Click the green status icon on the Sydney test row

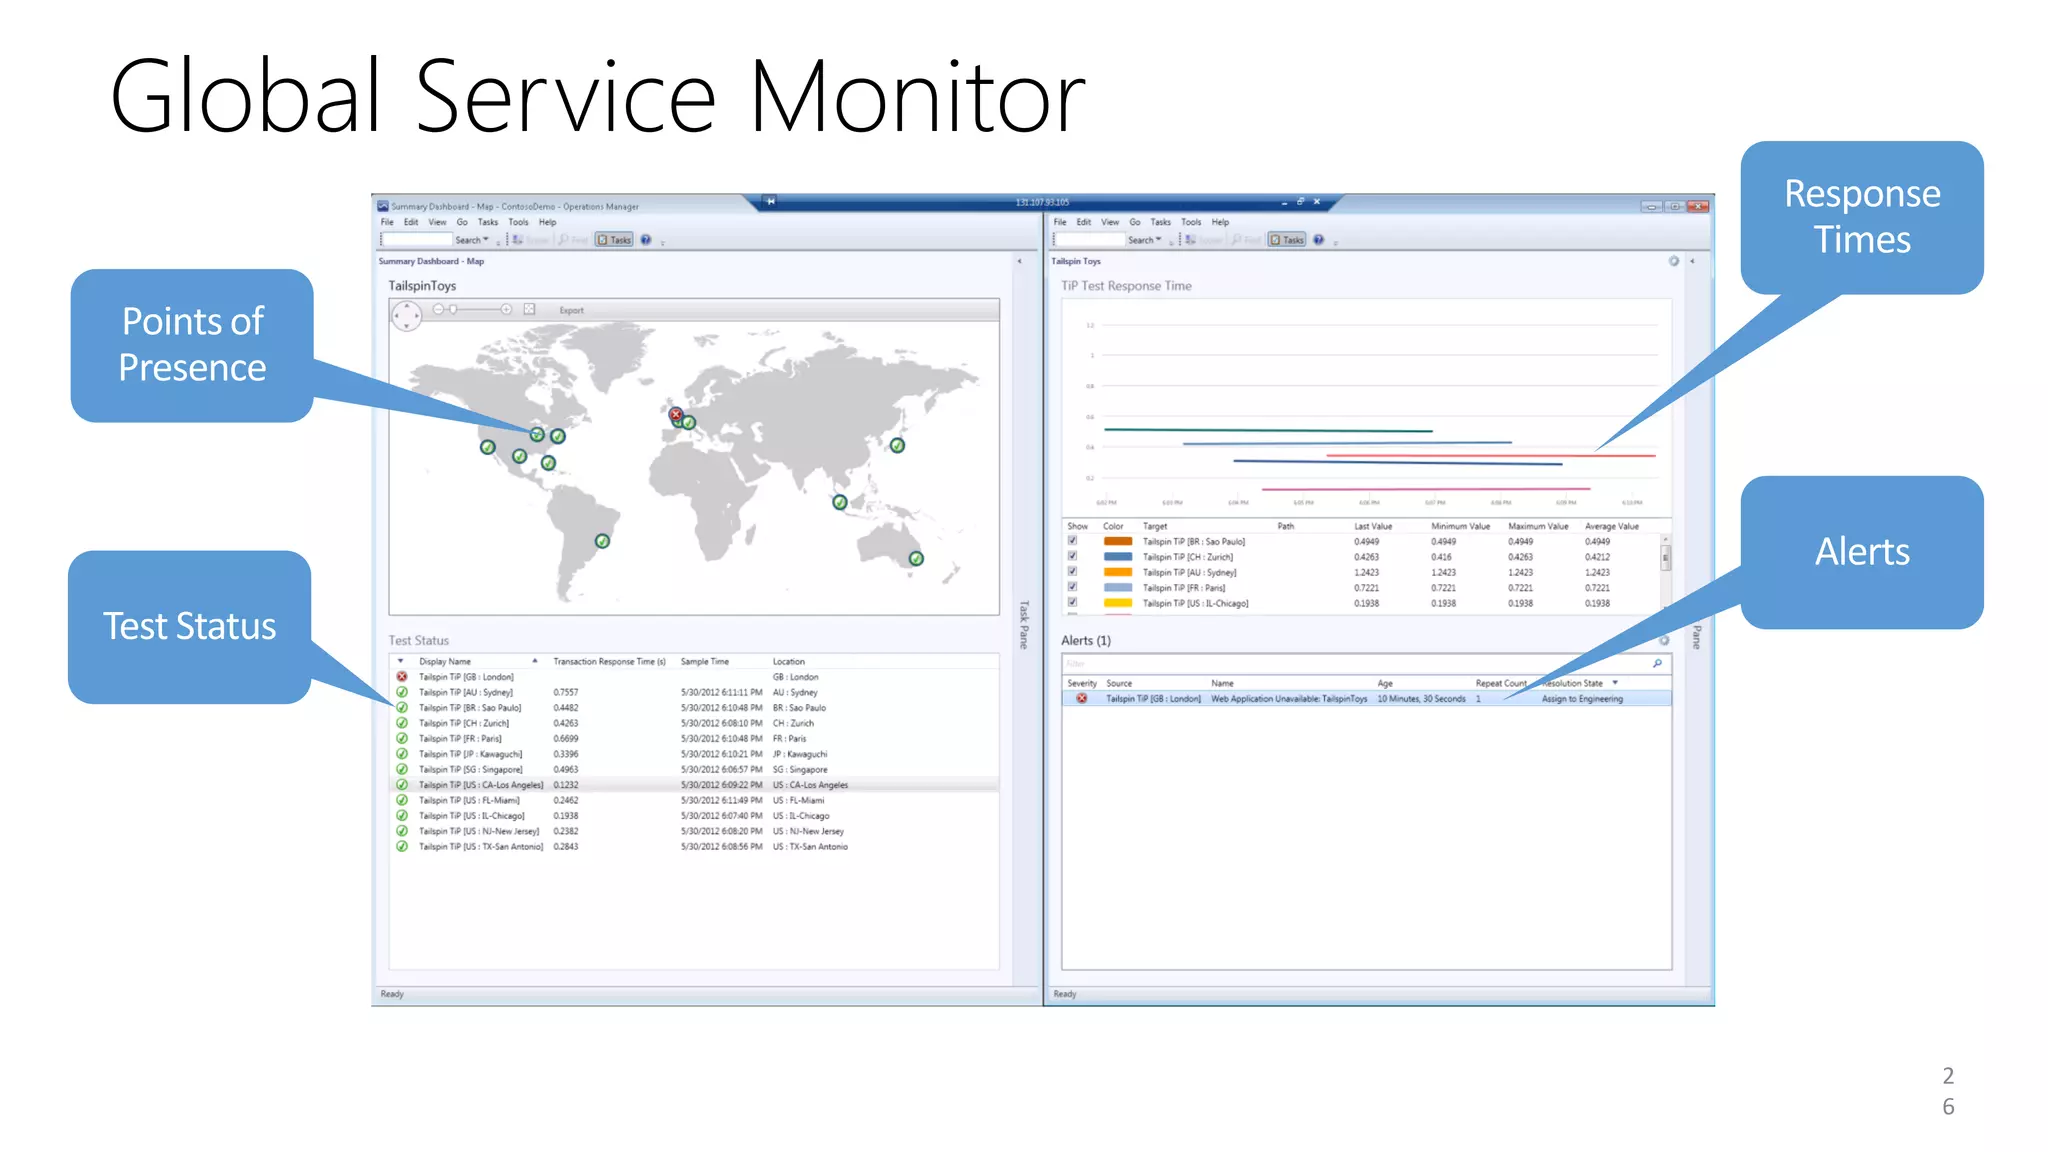pos(402,692)
